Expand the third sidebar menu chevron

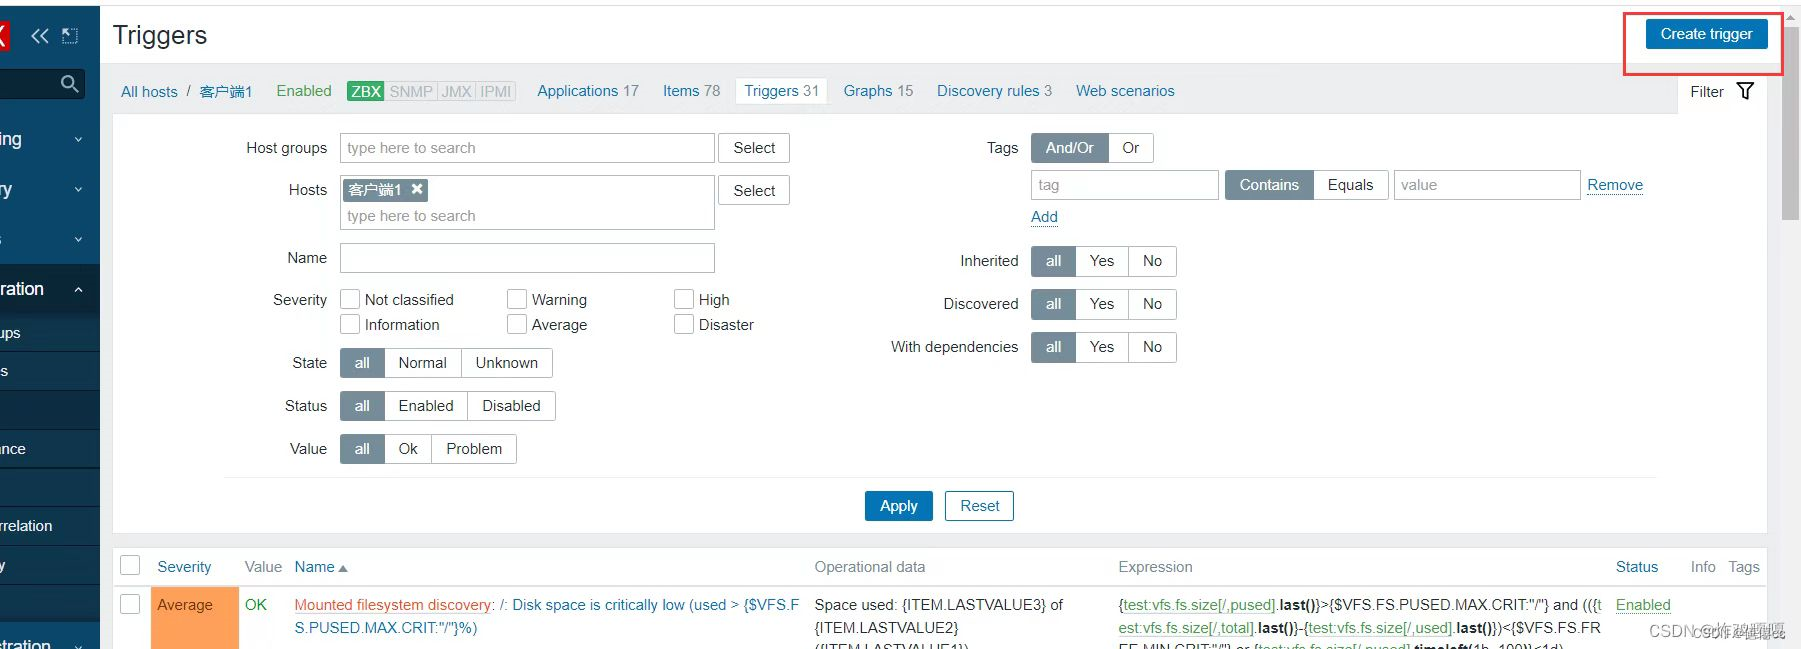pyautogui.click(x=78, y=240)
